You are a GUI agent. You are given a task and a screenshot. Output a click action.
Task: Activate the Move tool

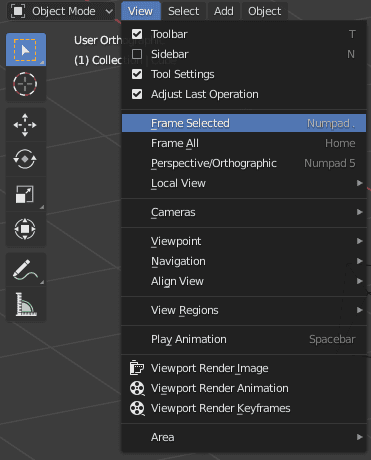26,125
